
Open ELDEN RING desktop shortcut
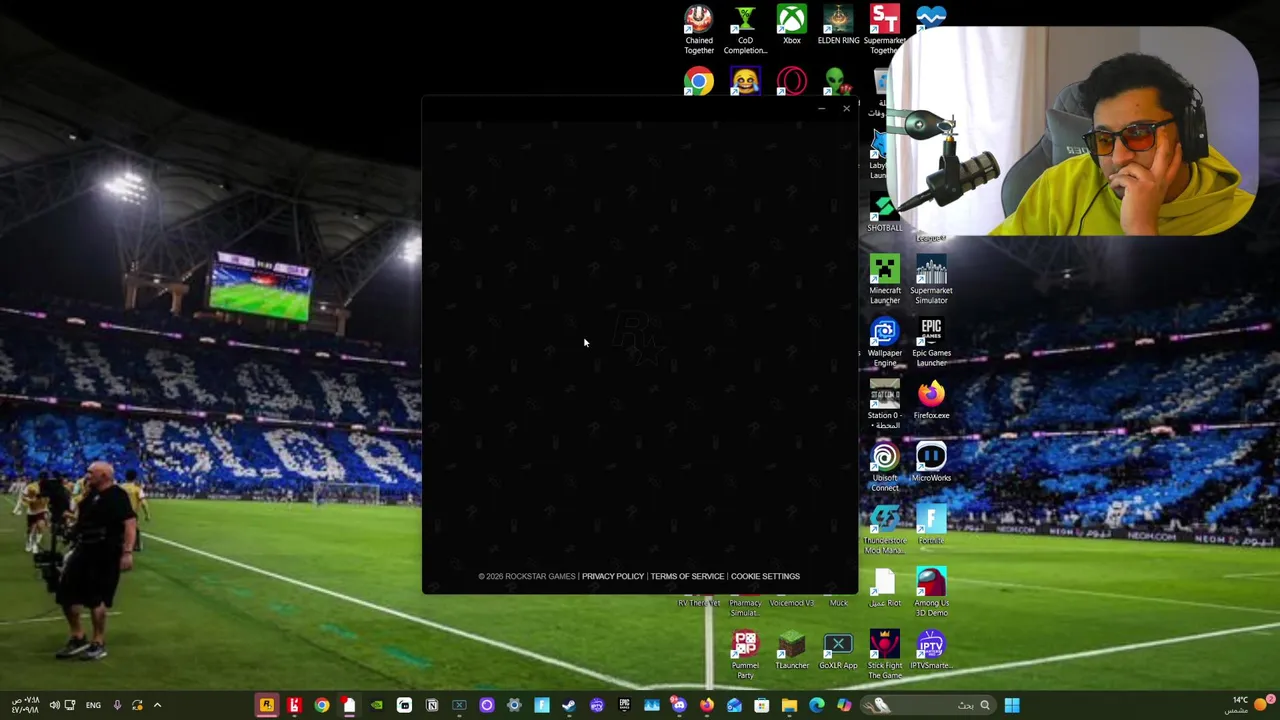point(838,25)
